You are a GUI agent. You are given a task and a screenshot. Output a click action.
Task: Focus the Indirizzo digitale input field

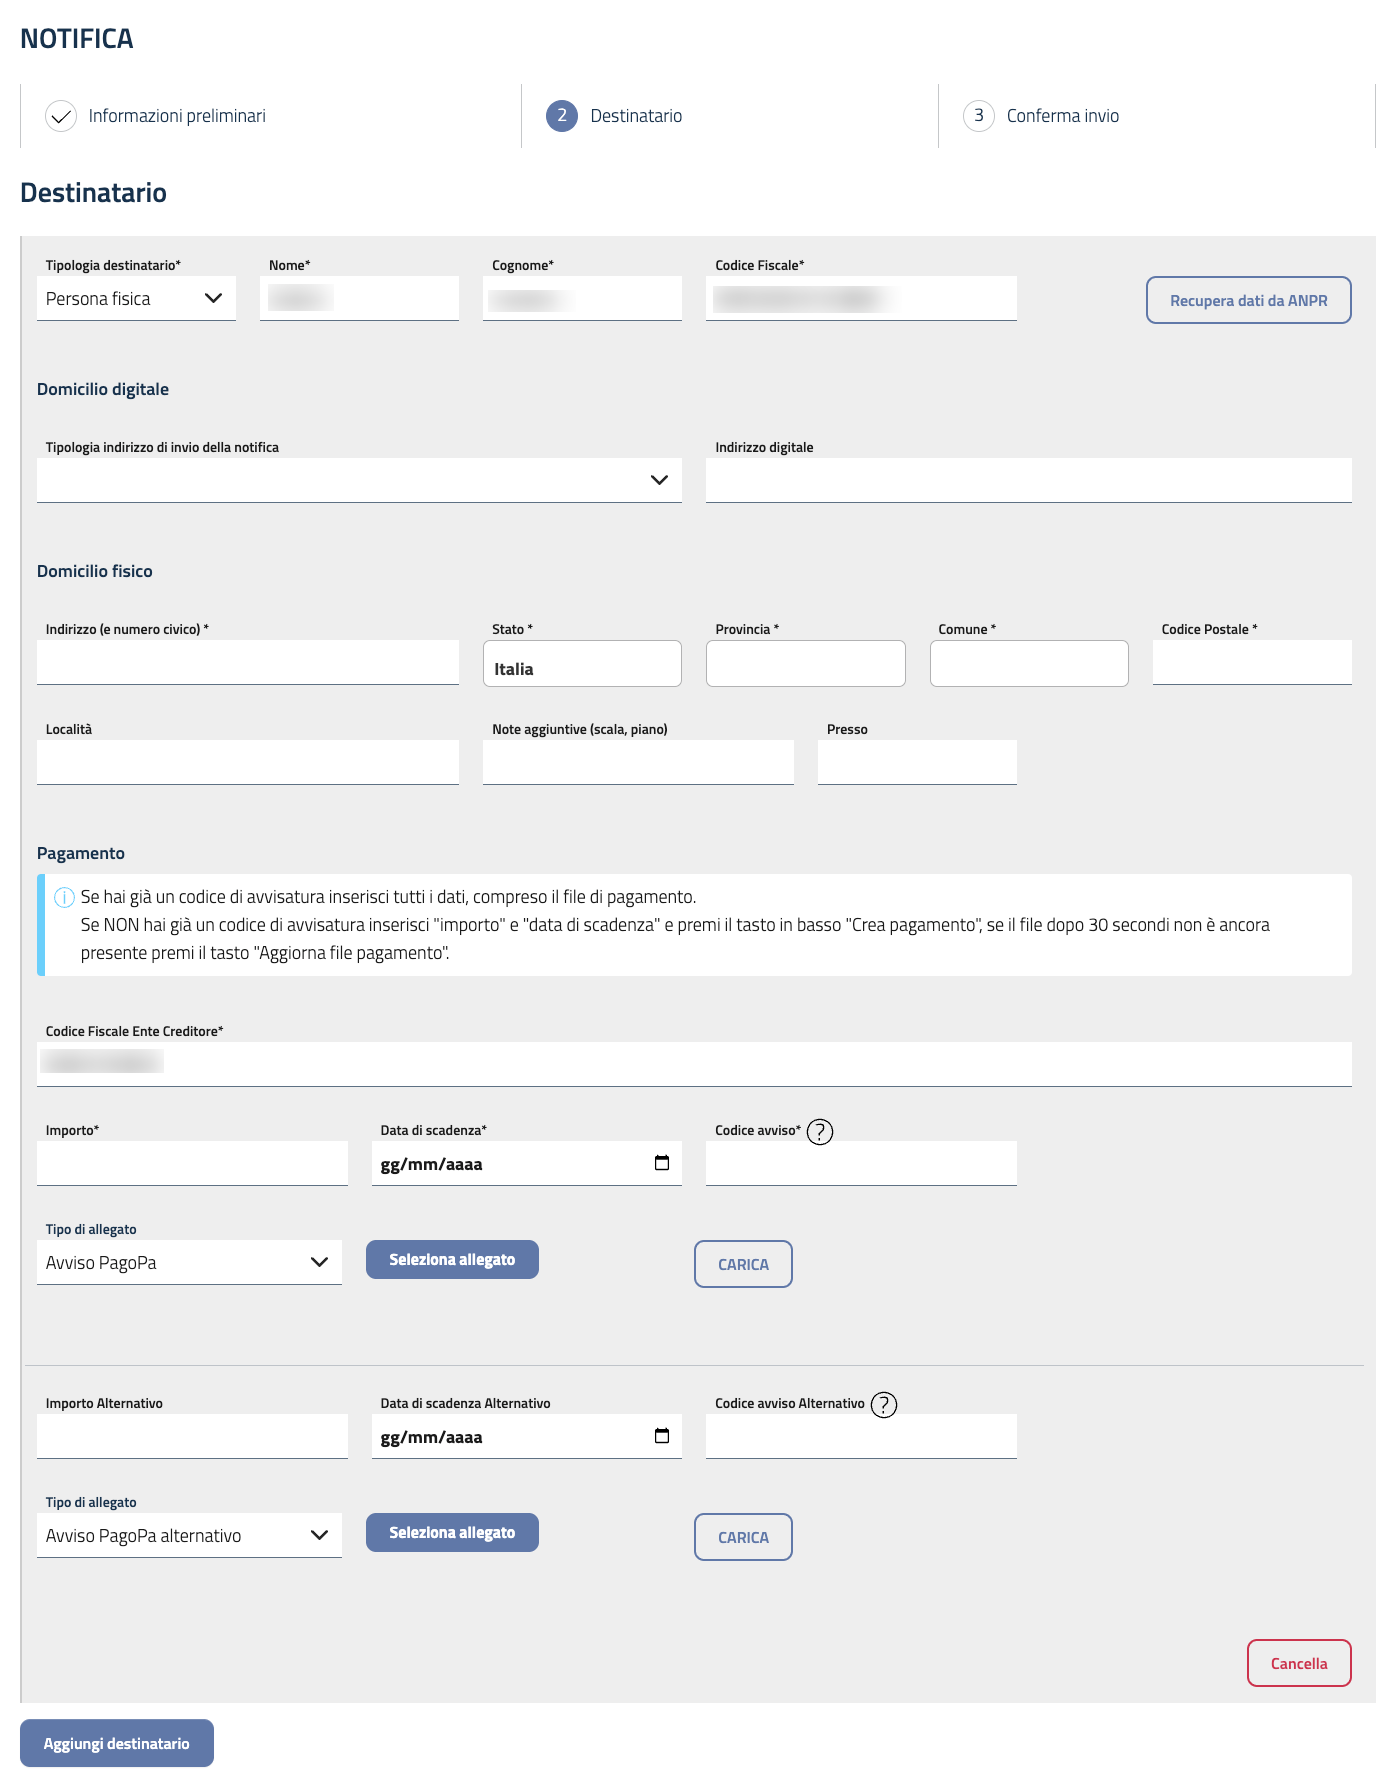click(x=1028, y=480)
